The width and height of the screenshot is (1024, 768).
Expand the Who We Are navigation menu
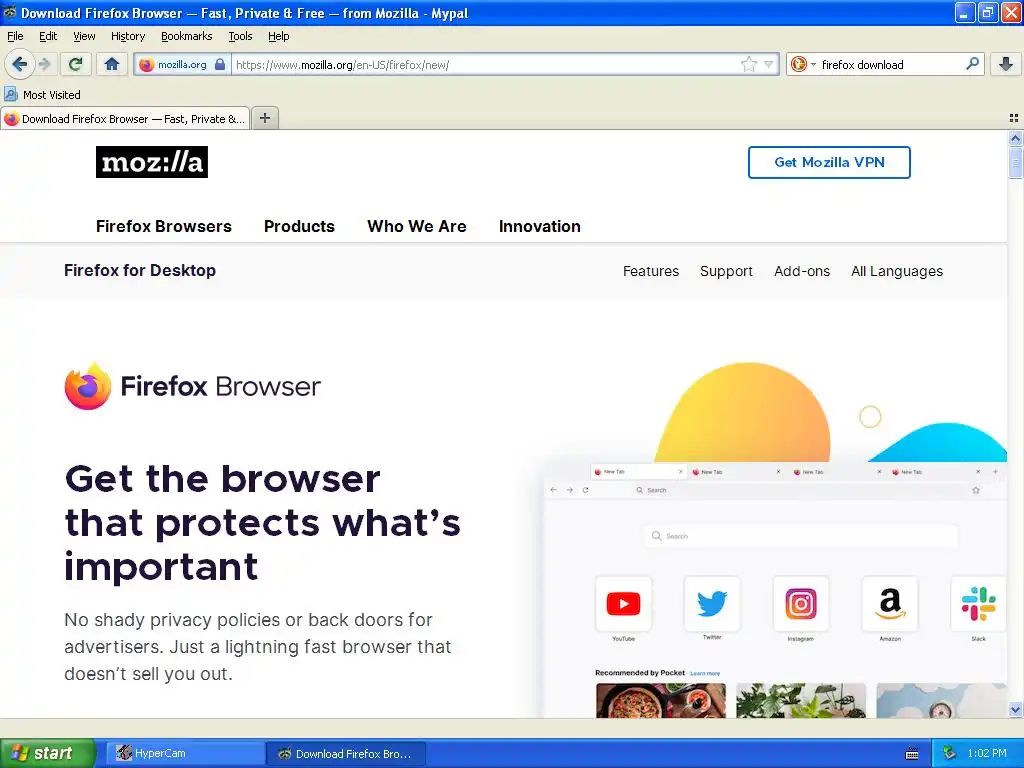tap(417, 226)
